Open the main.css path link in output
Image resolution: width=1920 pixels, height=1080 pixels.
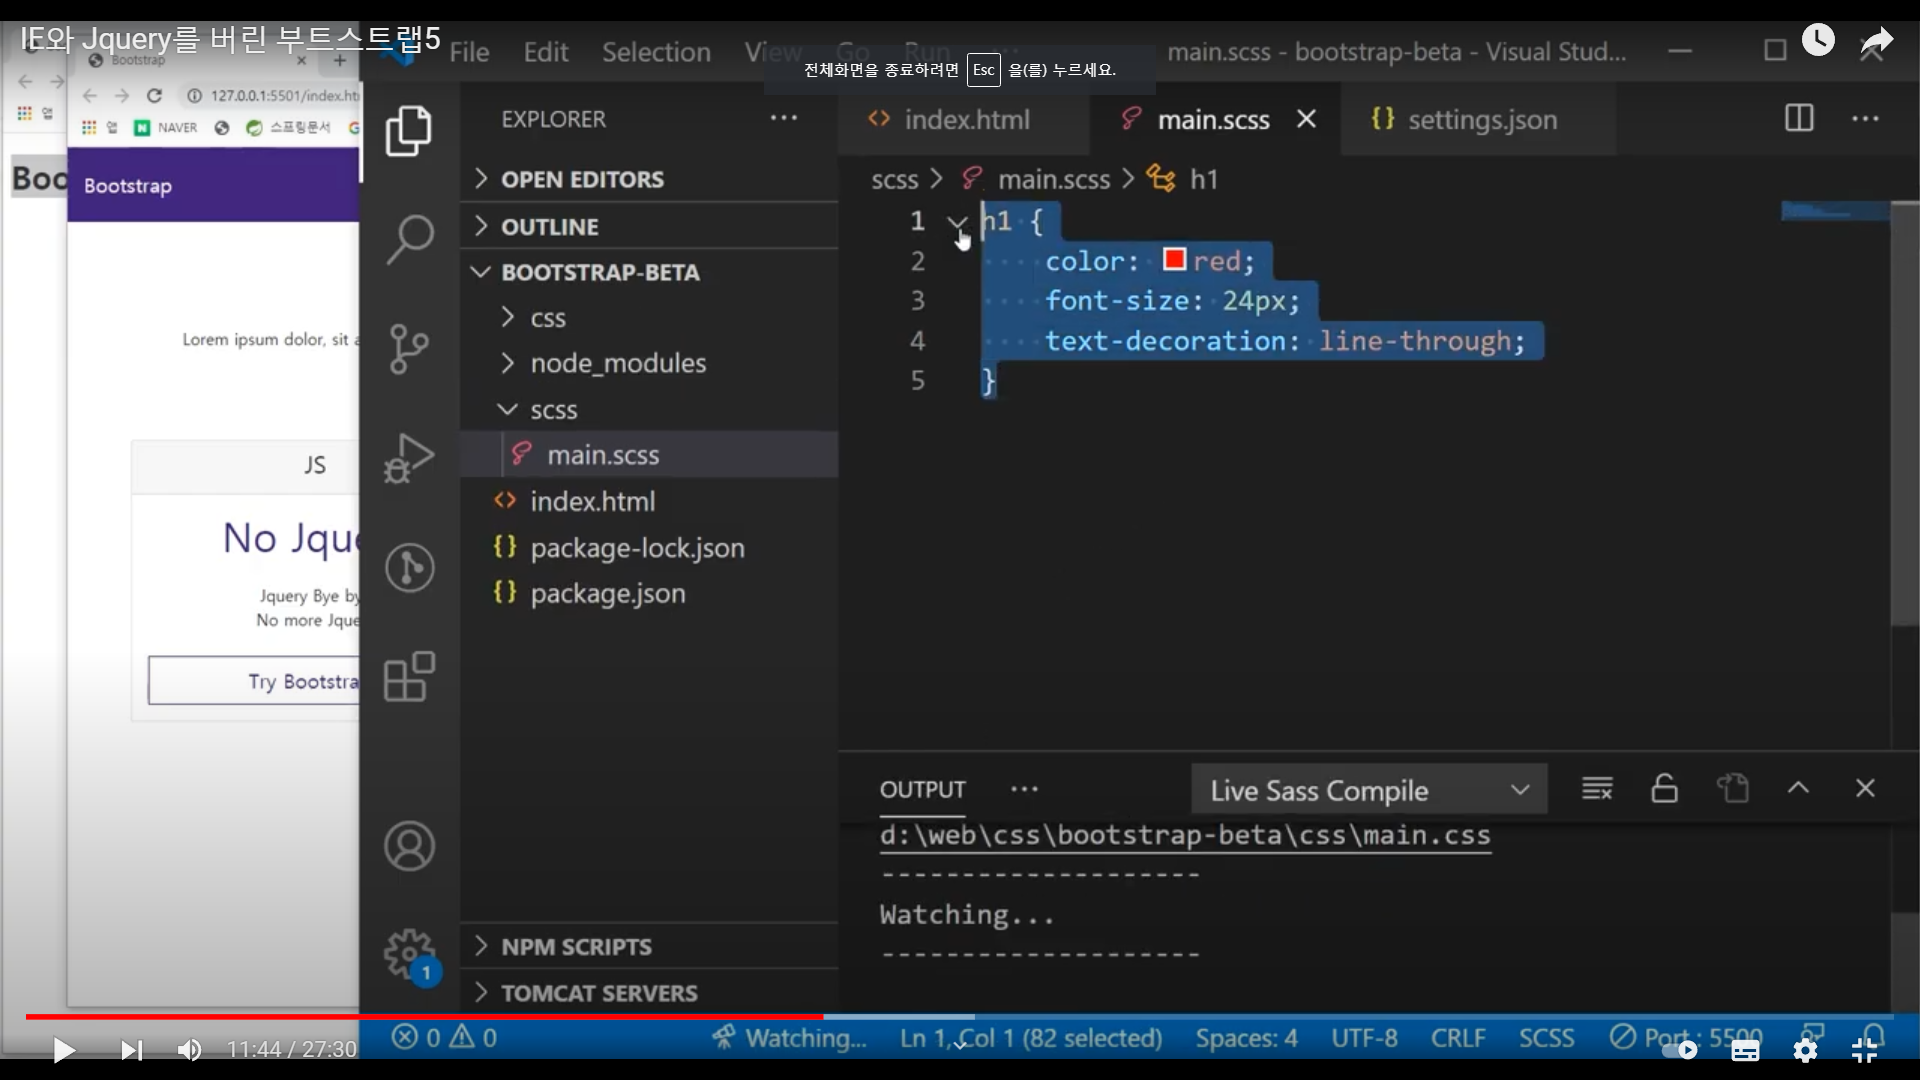point(1185,836)
